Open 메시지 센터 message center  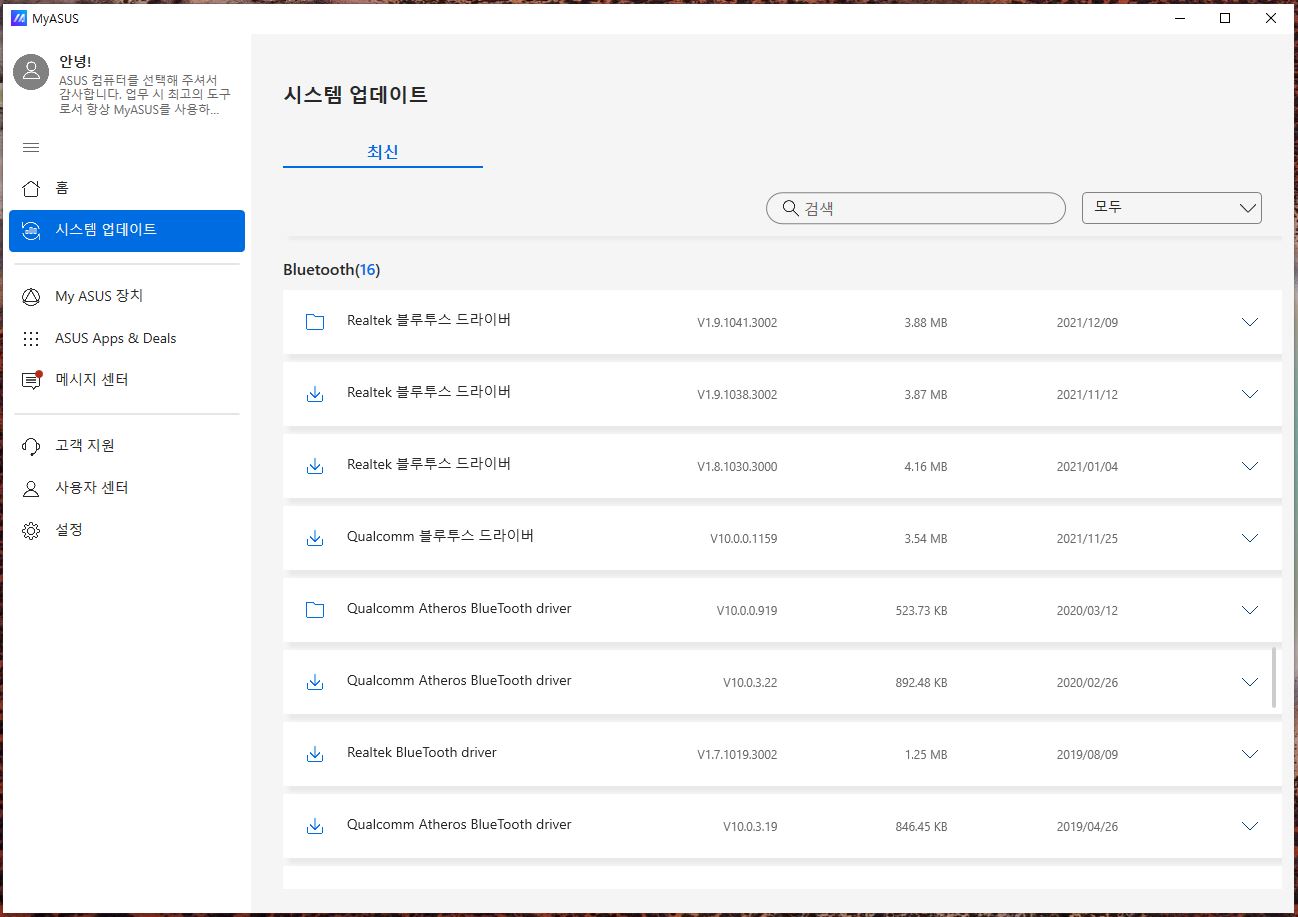click(x=127, y=380)
